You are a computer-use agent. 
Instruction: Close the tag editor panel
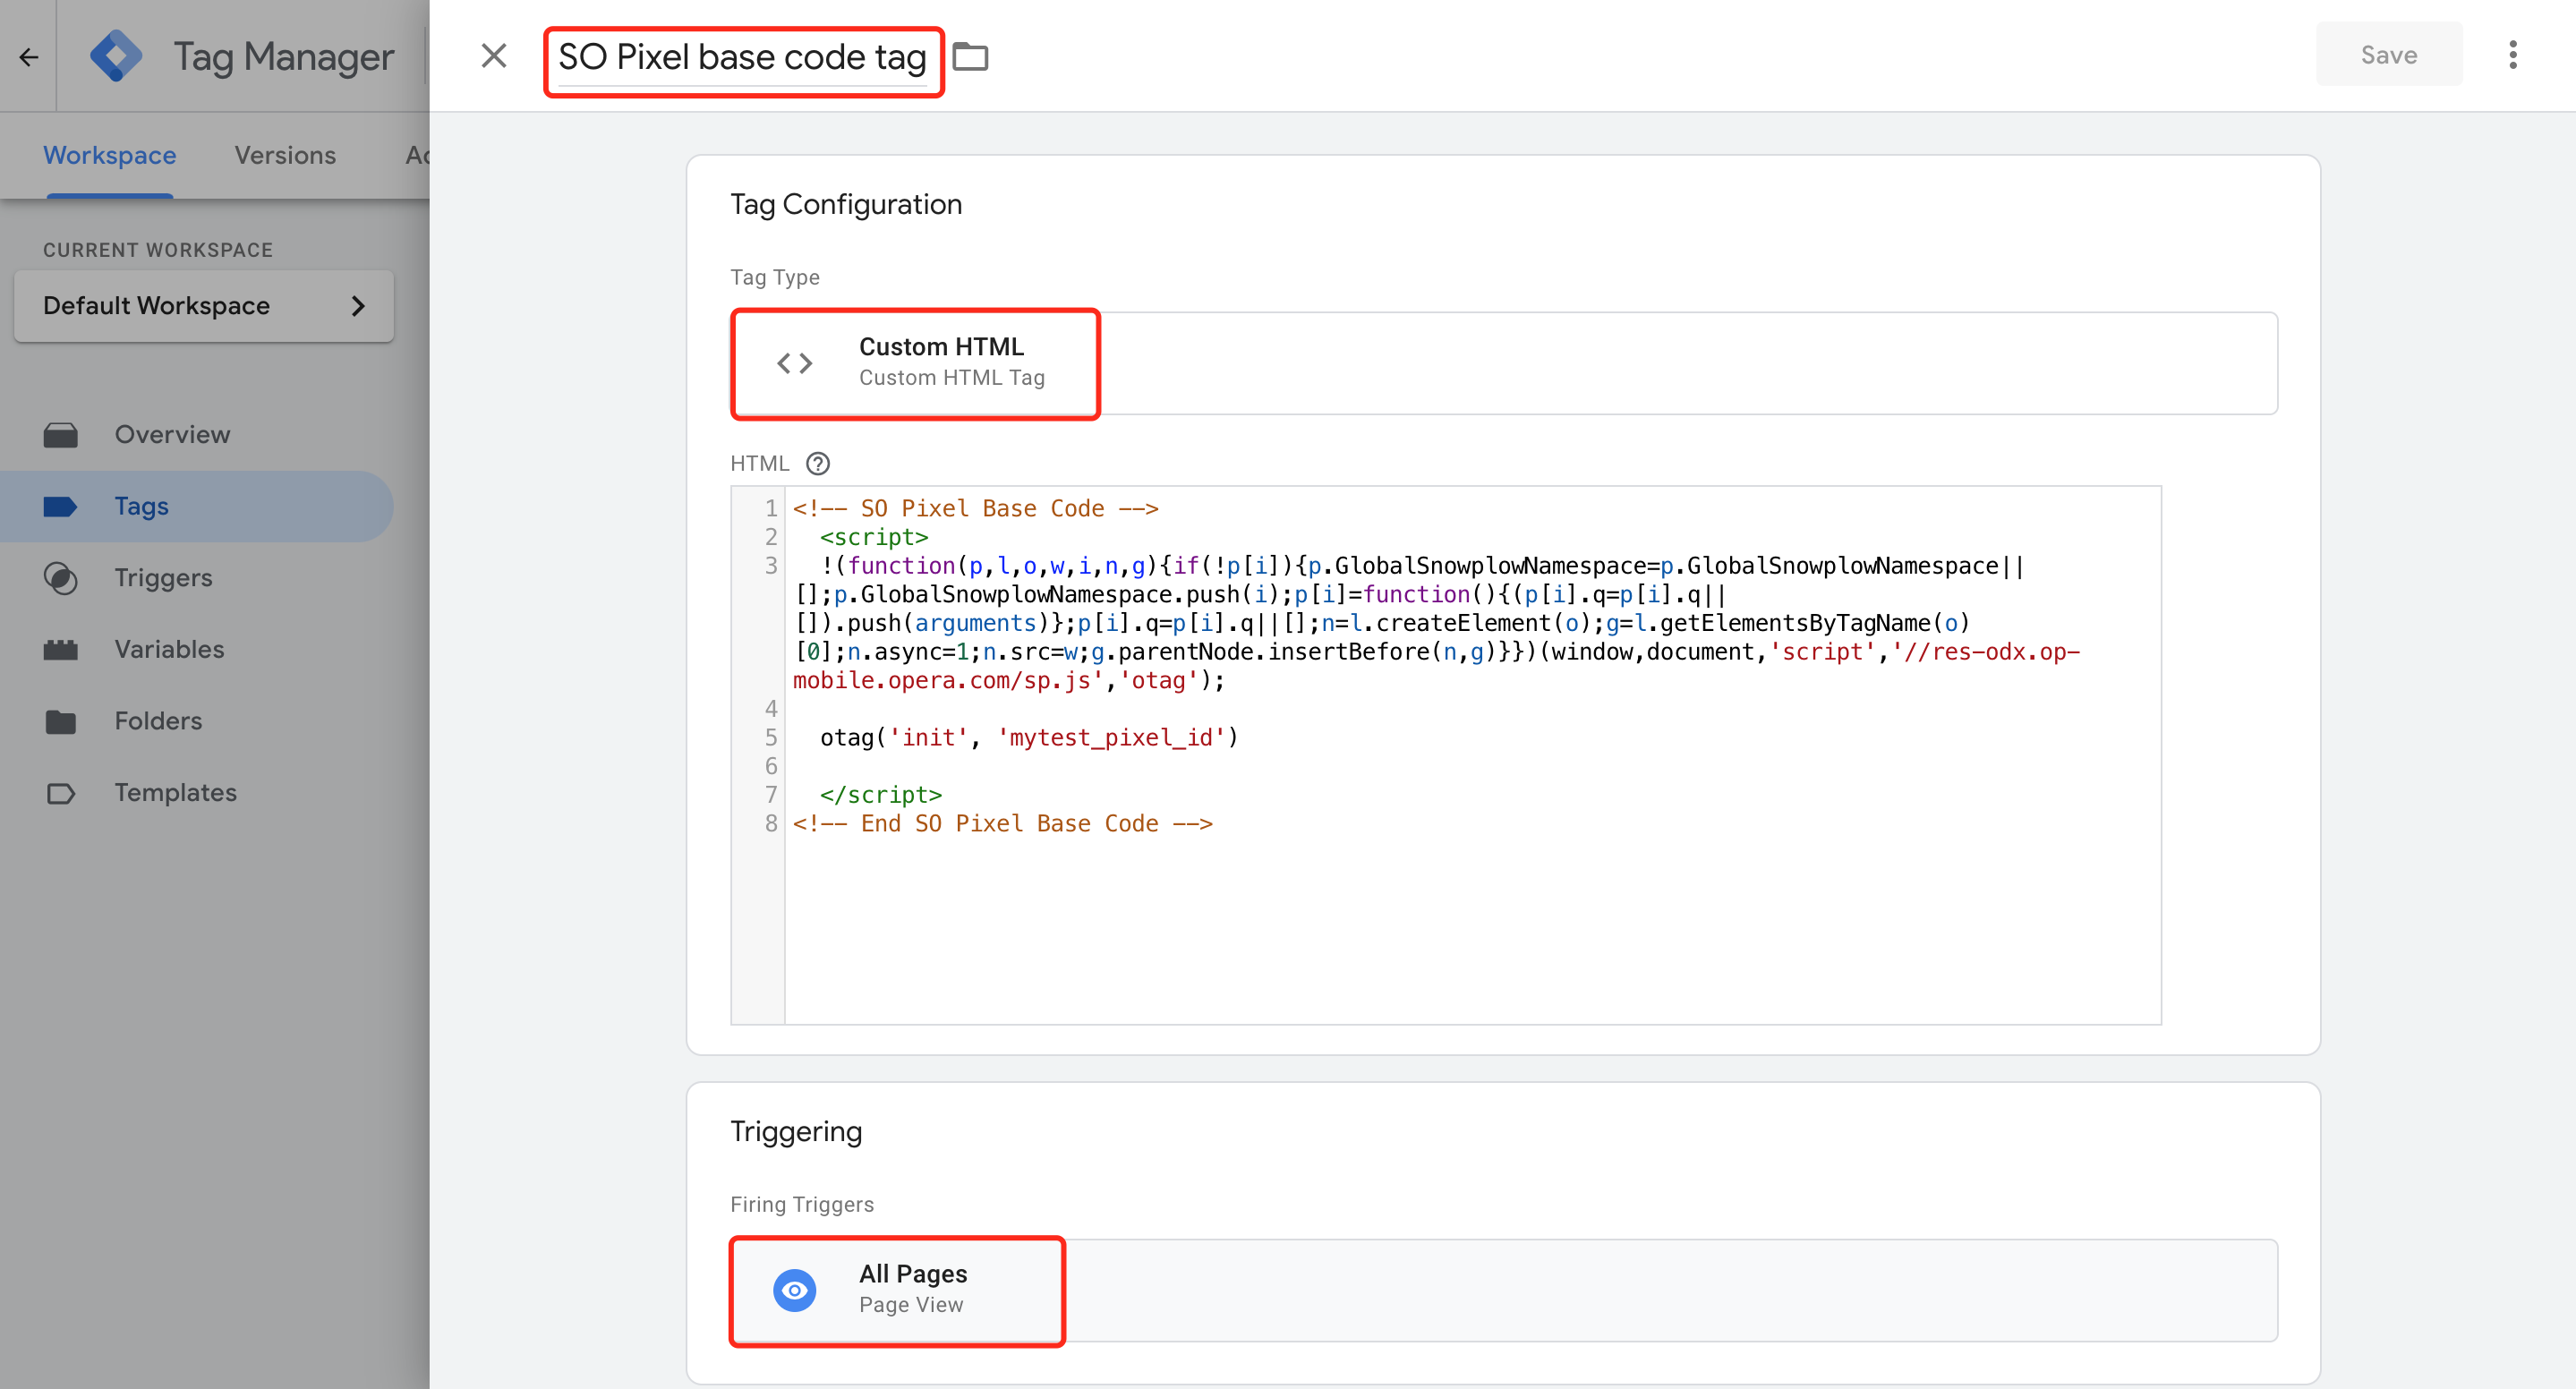(x=494, y=56)
